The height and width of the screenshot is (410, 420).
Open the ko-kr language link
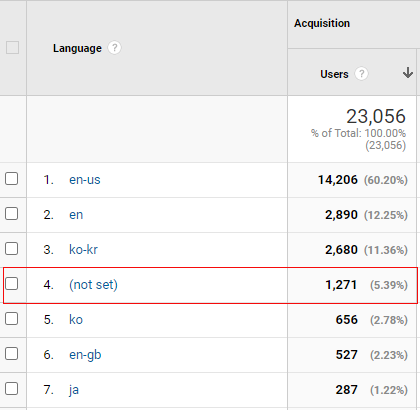tap(83, 250)
